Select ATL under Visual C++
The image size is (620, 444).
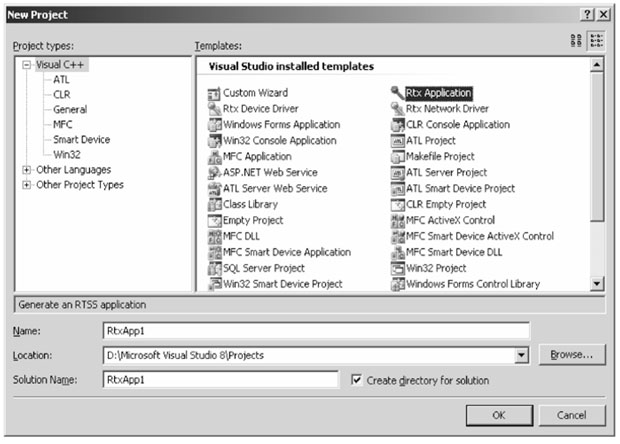coord(61,80)
